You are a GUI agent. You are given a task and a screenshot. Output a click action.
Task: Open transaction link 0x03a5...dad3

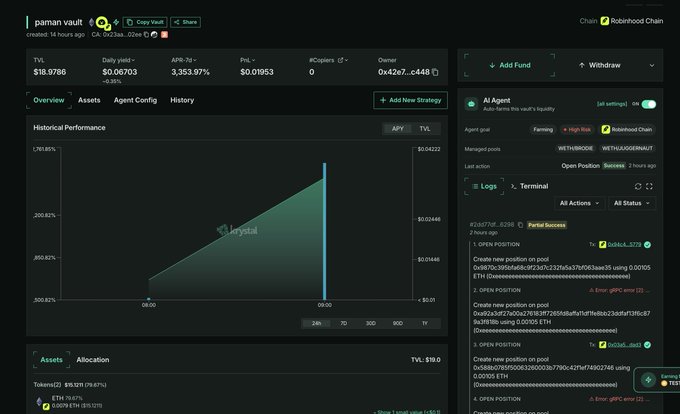(624, 345)
